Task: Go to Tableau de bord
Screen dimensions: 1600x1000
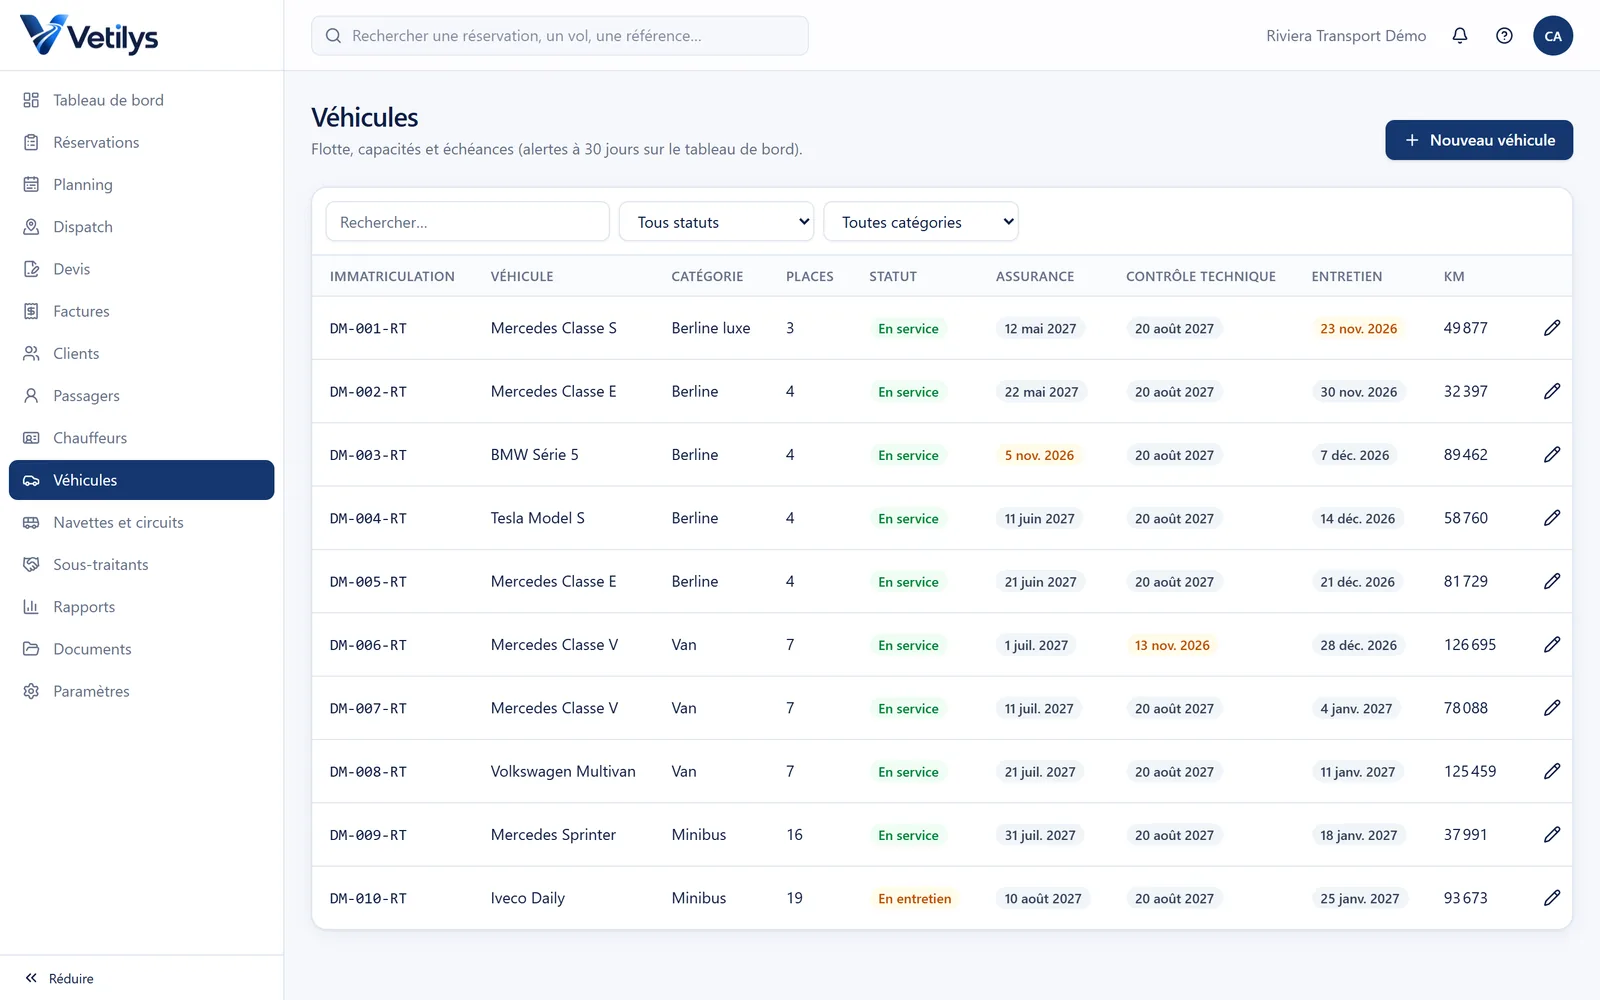Action: coord(142,100)
